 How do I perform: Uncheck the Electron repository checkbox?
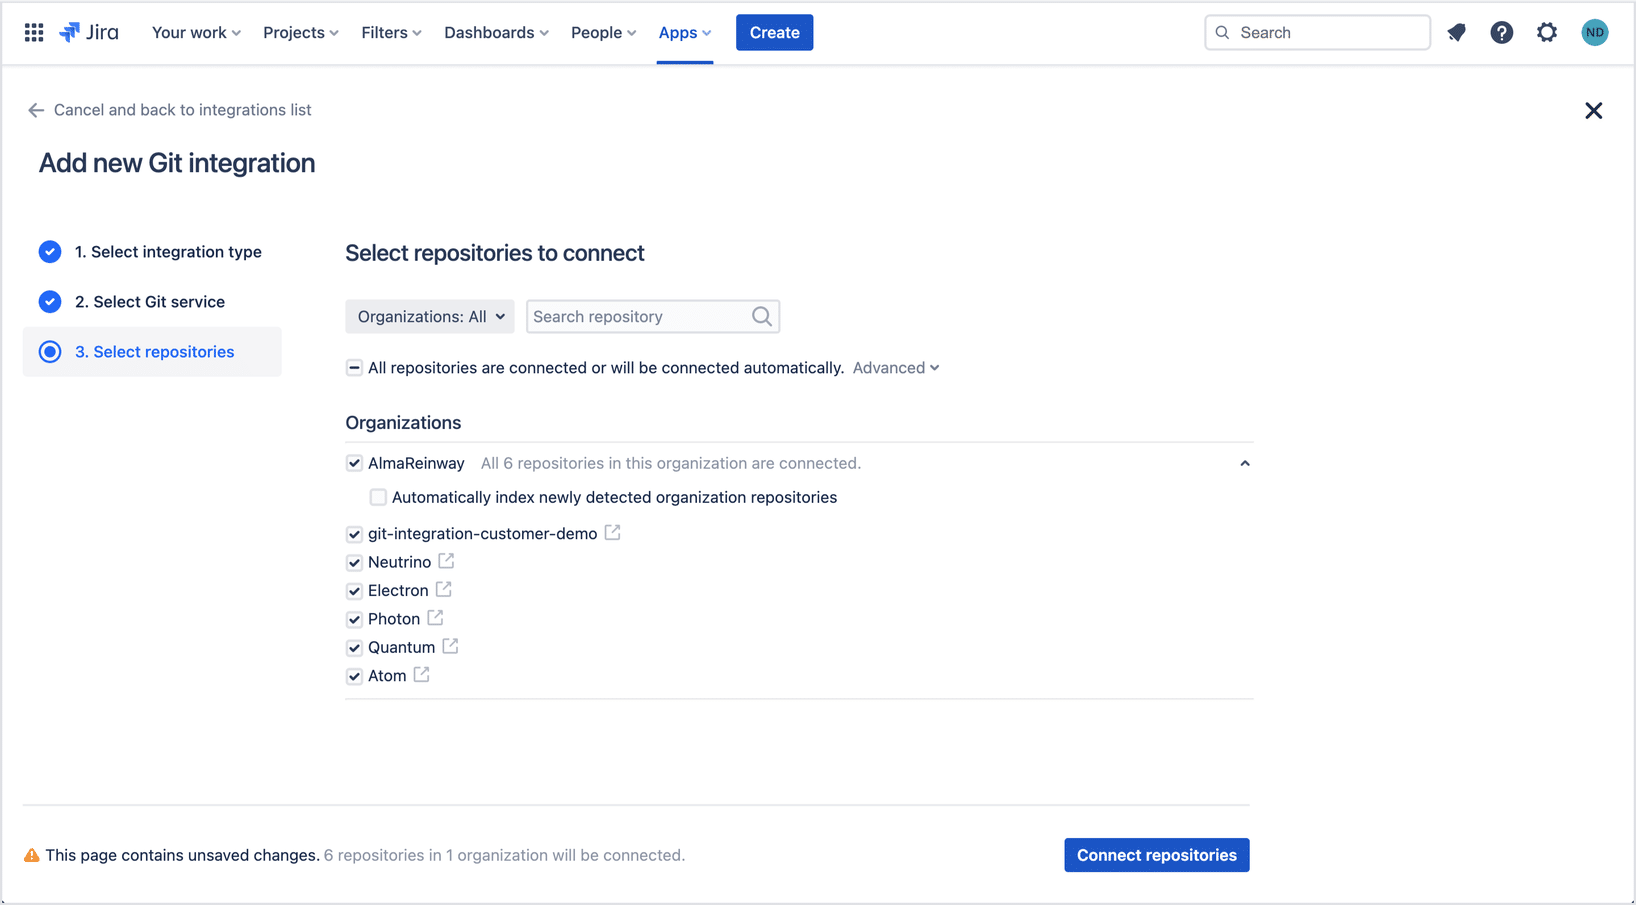point(354,591)
